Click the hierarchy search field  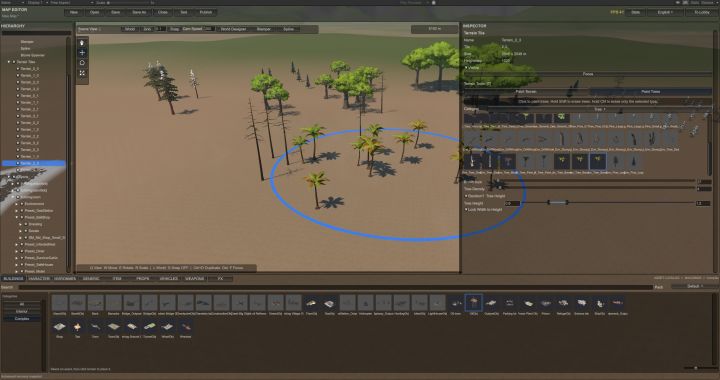click(x=36, y=33)
